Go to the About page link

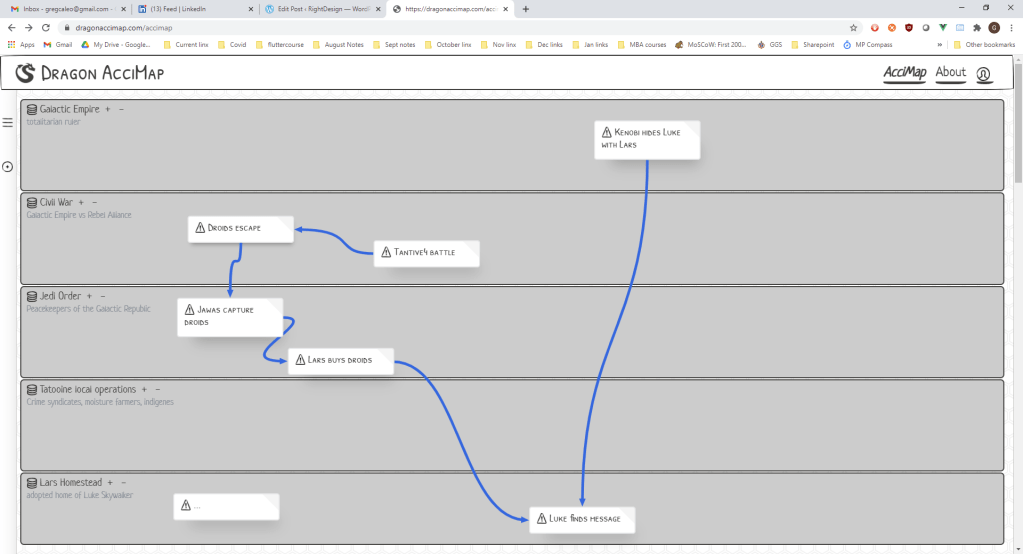(x=950, y=72)
